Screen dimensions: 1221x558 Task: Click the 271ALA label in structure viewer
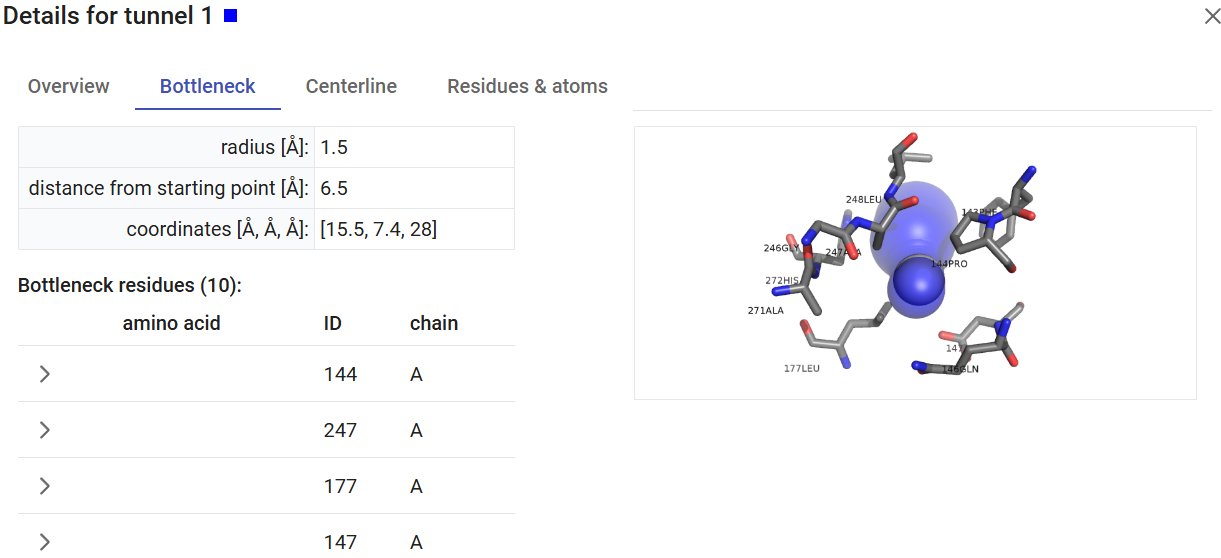(x=765, y=311)
